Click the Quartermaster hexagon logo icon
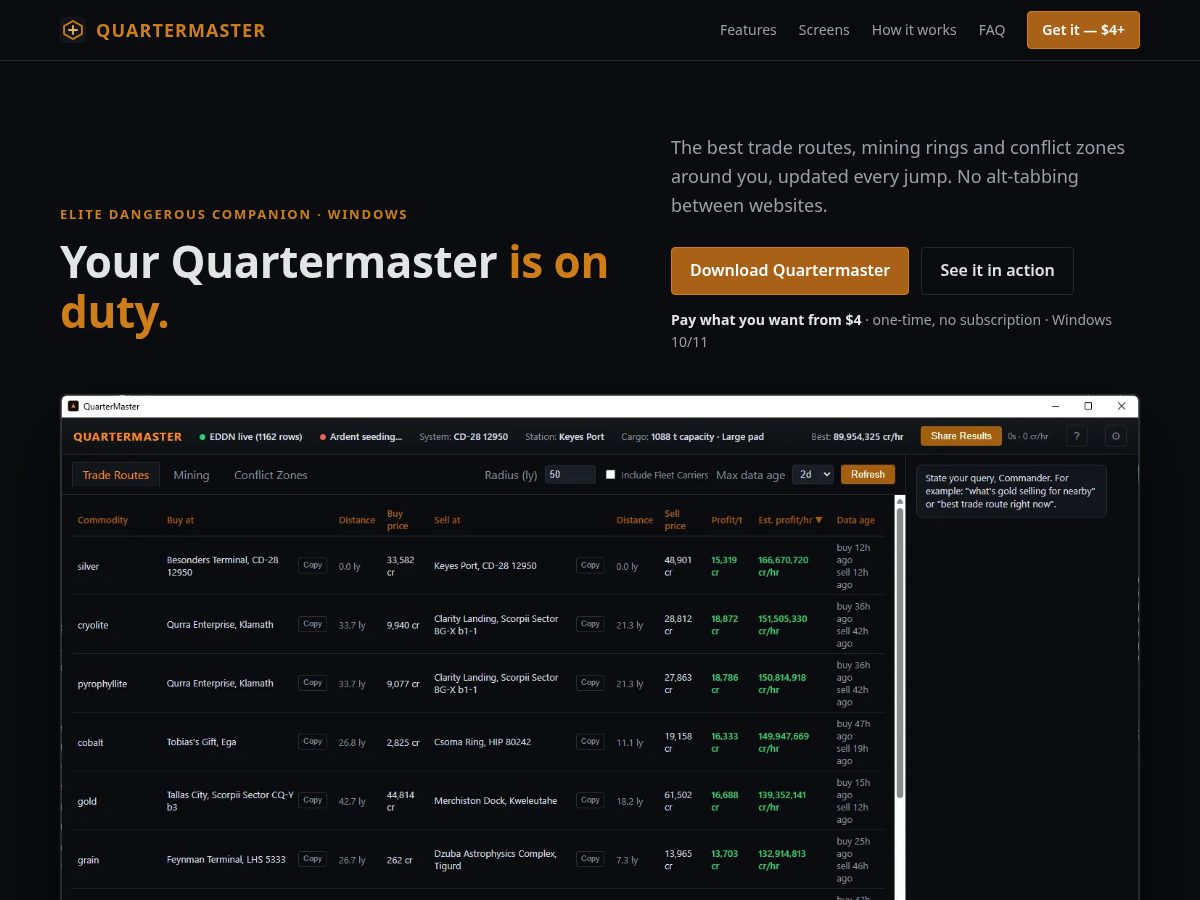The height and width of the screenshot is (900, 1200). [x=73, y=30]
